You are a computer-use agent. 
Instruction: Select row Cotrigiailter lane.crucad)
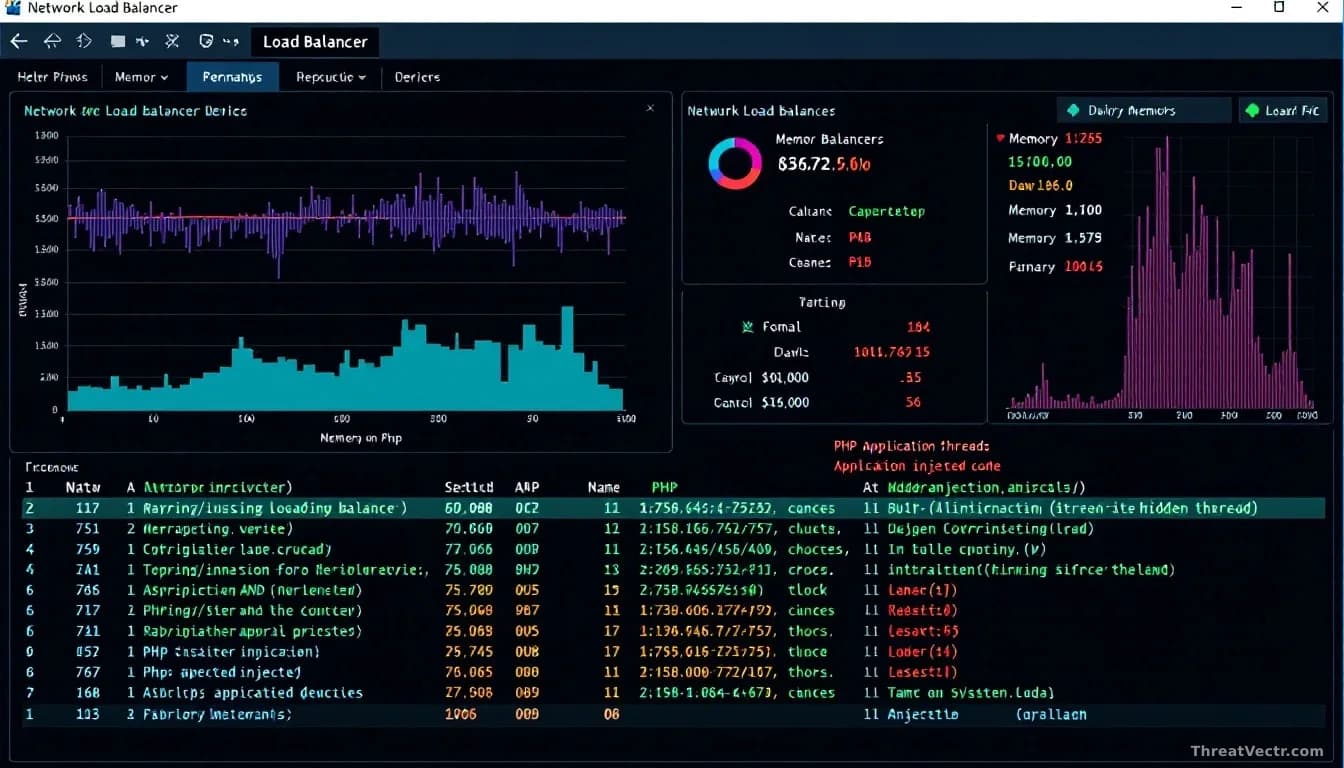tap(672, 549)
